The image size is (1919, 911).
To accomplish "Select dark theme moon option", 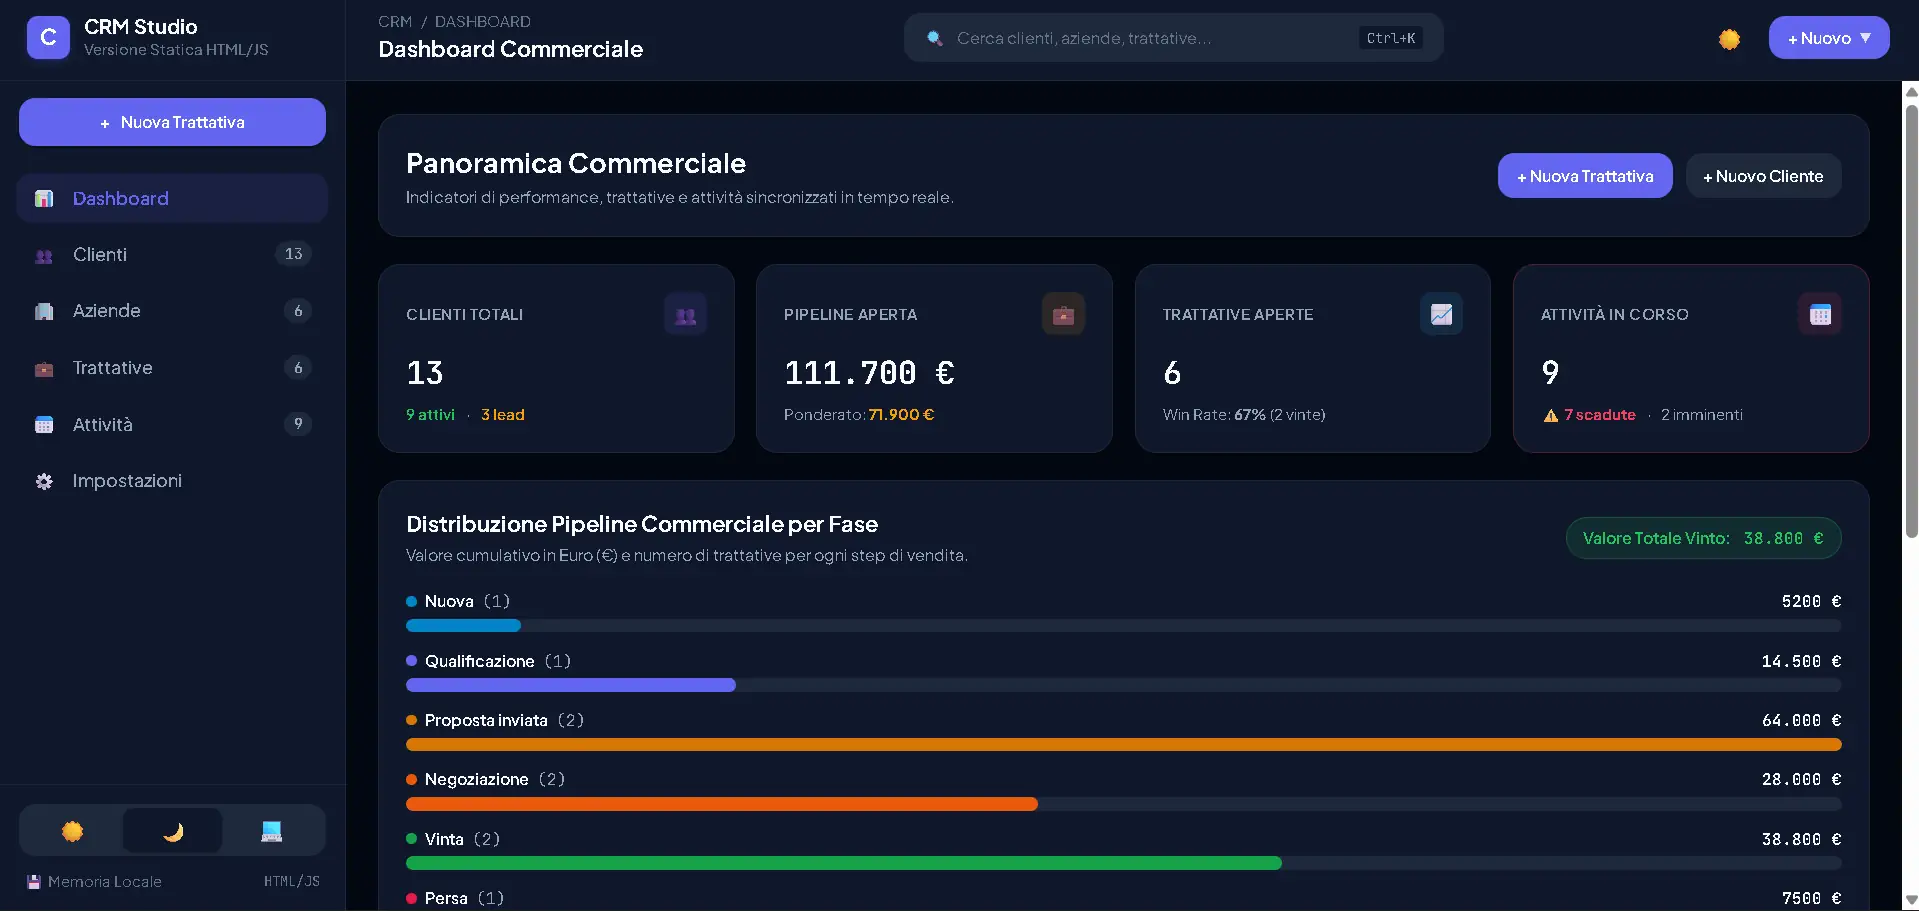I will [172, 831].
